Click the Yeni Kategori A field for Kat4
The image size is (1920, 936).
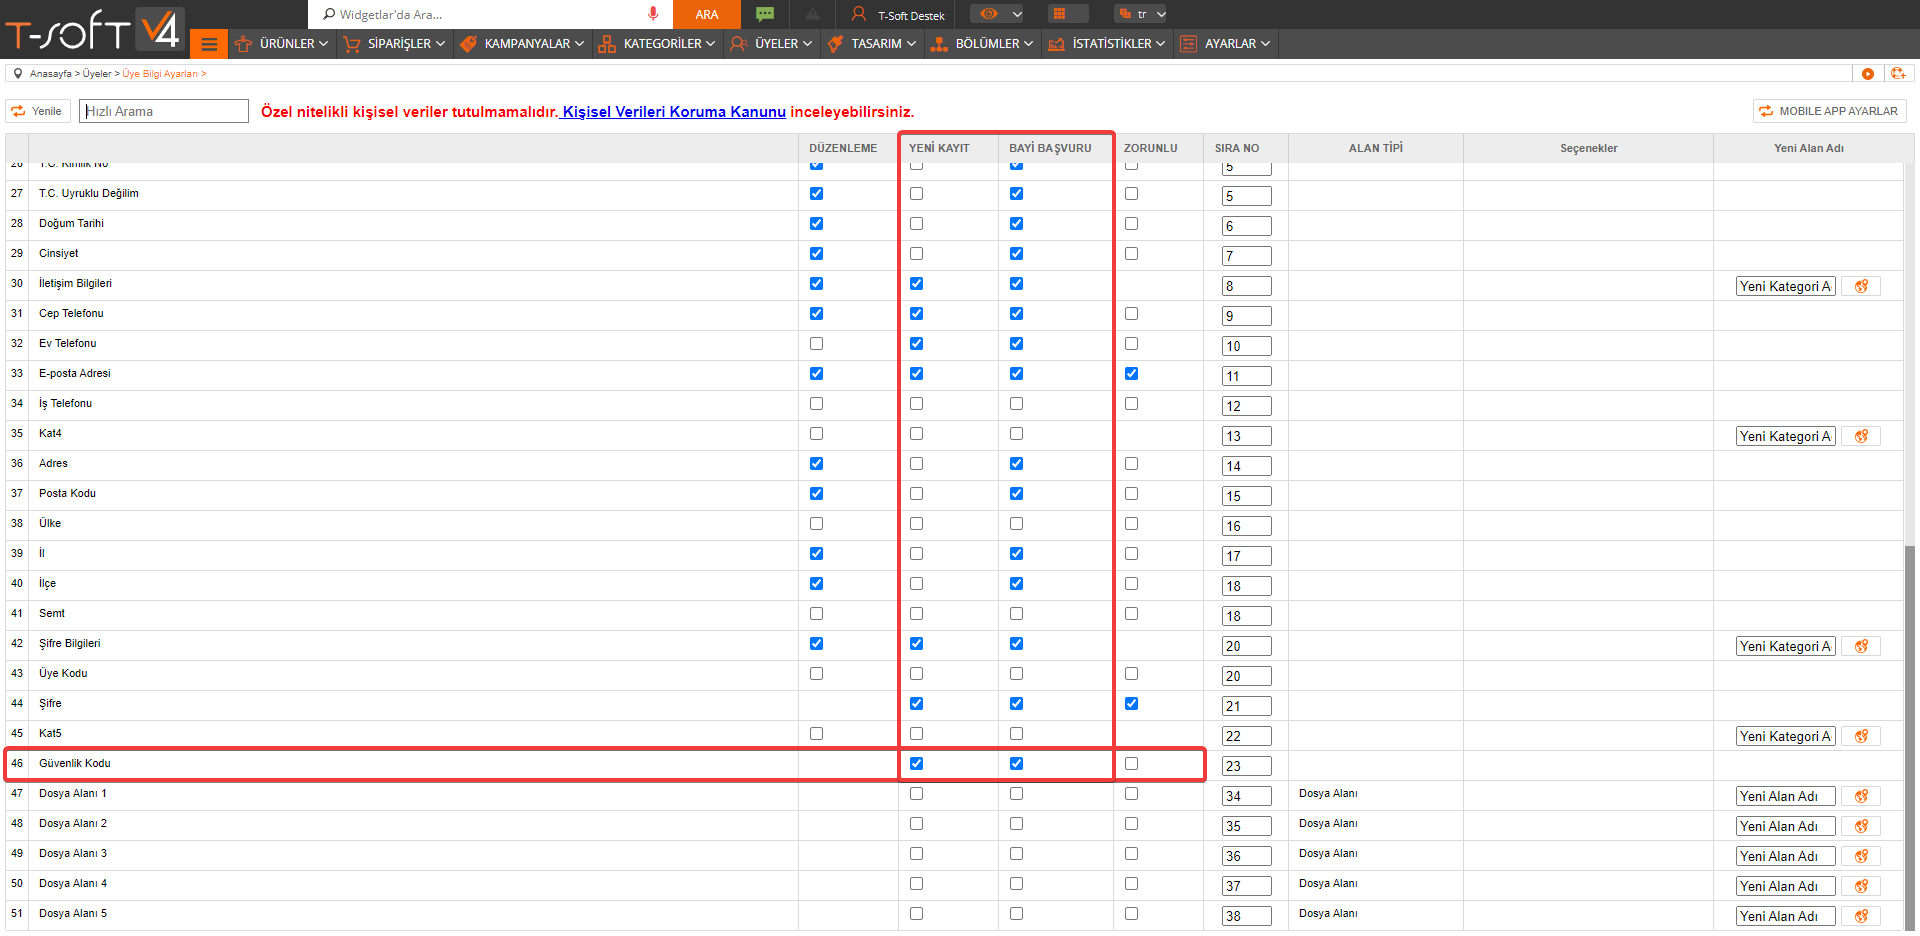1785,436
